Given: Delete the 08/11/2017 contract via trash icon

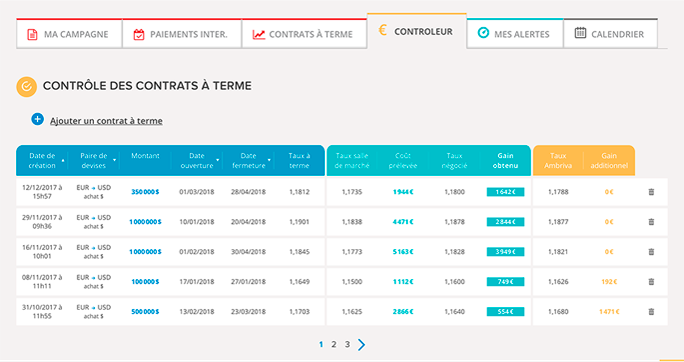Looking at the screenshot, I should (x=651, y=282).
